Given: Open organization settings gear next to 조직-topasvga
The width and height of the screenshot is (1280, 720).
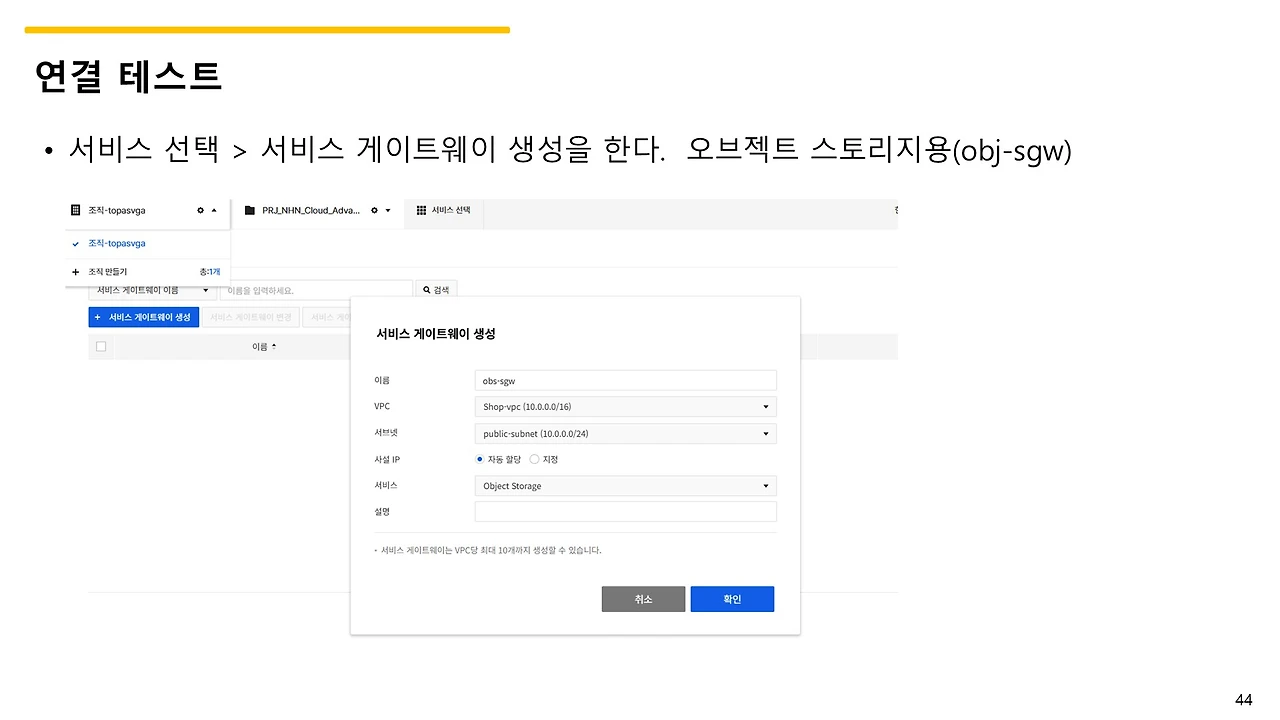Looking at the screenshot, I should [200, 211].
